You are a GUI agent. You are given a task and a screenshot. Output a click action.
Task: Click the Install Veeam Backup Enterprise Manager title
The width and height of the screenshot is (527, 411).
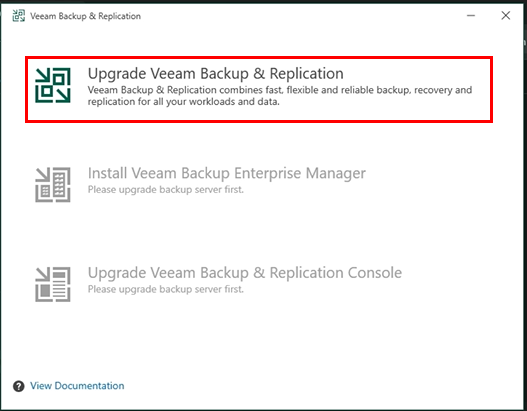coord(227,173)
